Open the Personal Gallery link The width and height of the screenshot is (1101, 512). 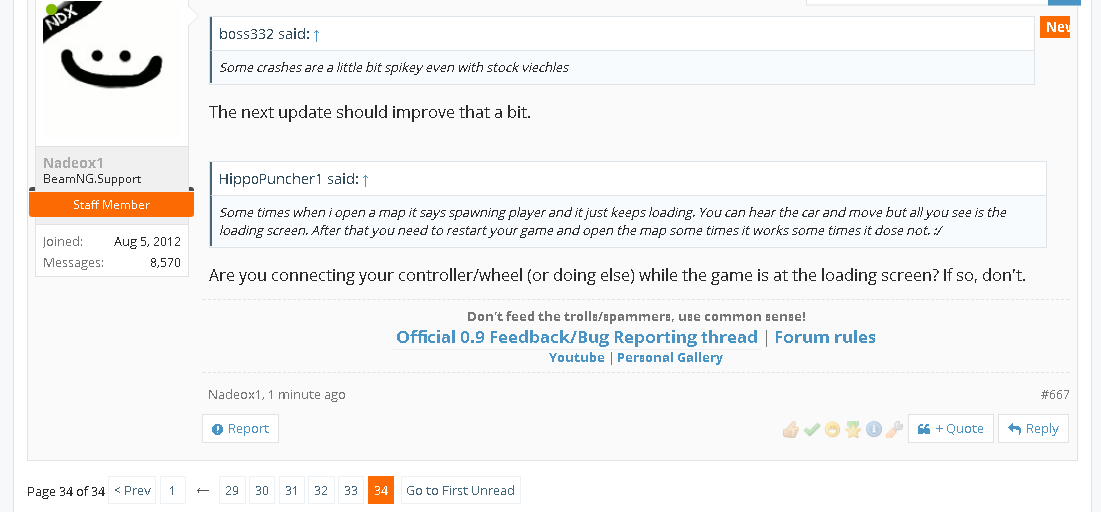[x=670, y=357]
